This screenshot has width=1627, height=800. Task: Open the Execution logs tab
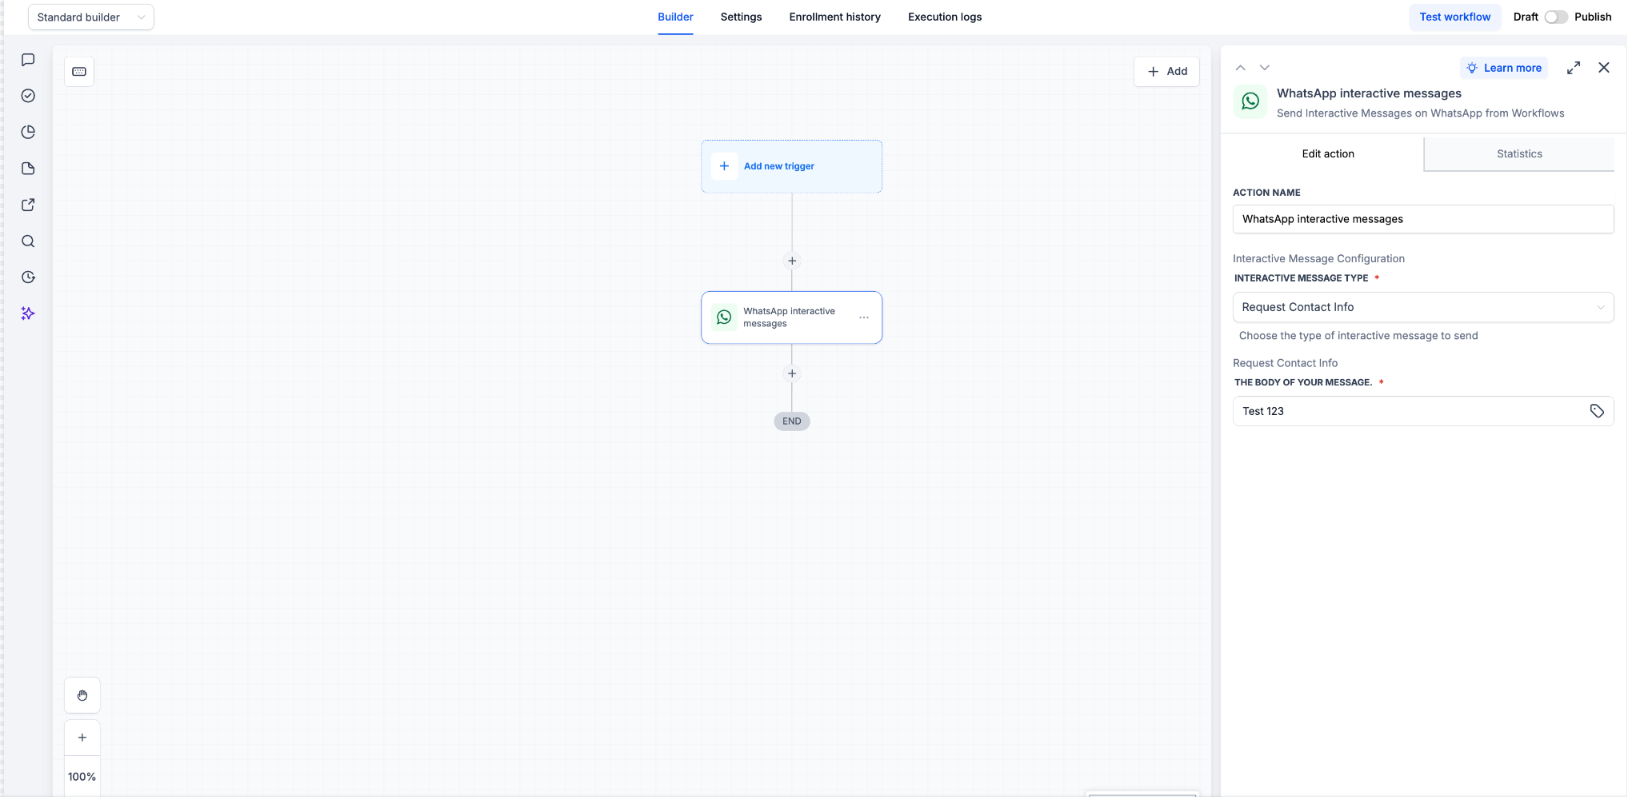tap(945, 17)
